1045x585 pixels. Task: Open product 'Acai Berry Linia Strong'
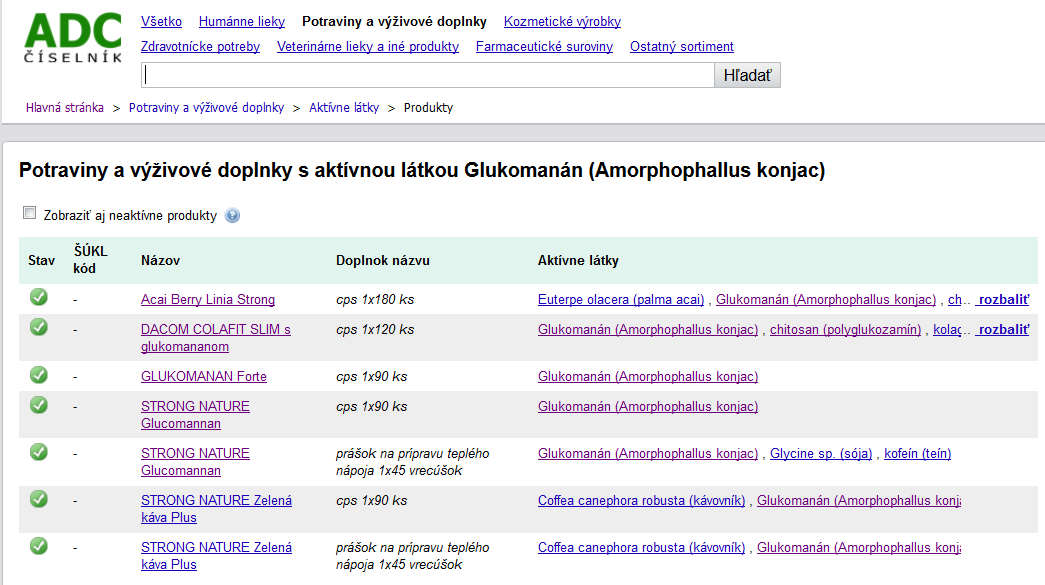[208, 300]
